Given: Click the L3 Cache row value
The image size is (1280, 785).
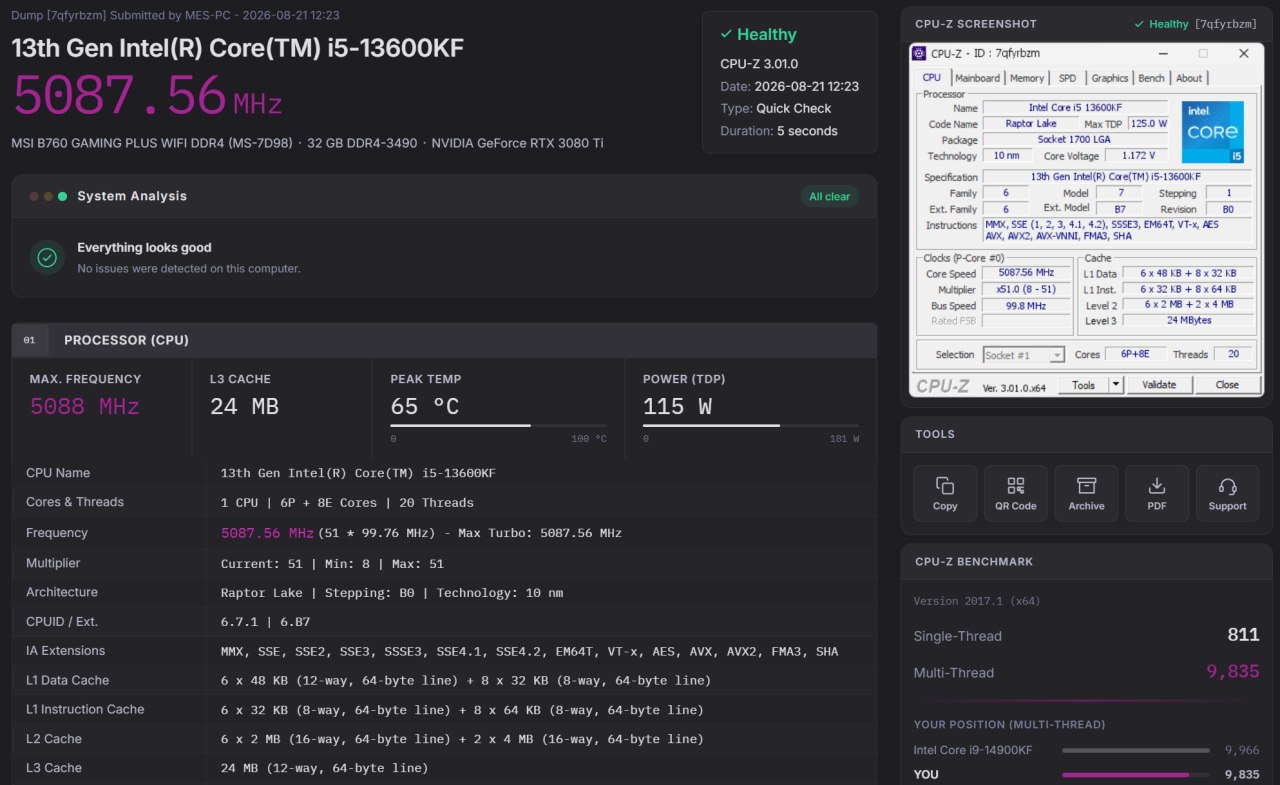Looking at the screenshot, I should click(324, 768).
